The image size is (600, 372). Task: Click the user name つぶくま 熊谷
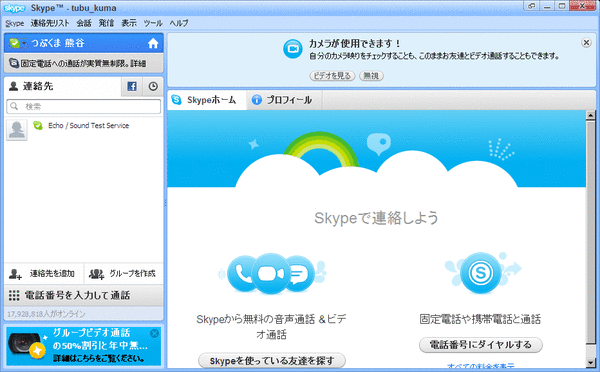(58, 43)
